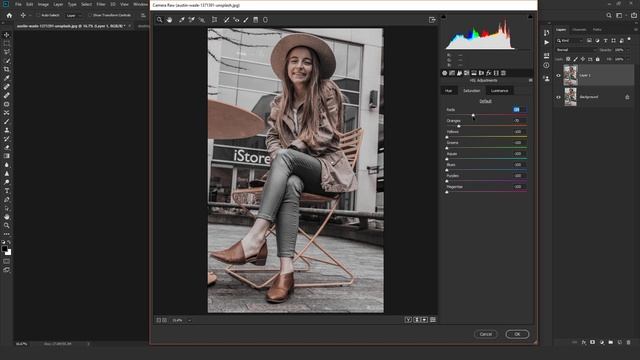Image resolution: width=640 pixels, height=360 pixels.
Task: Toggle highlight clipping warning on histogram
Action: click(x=530, y=17)
